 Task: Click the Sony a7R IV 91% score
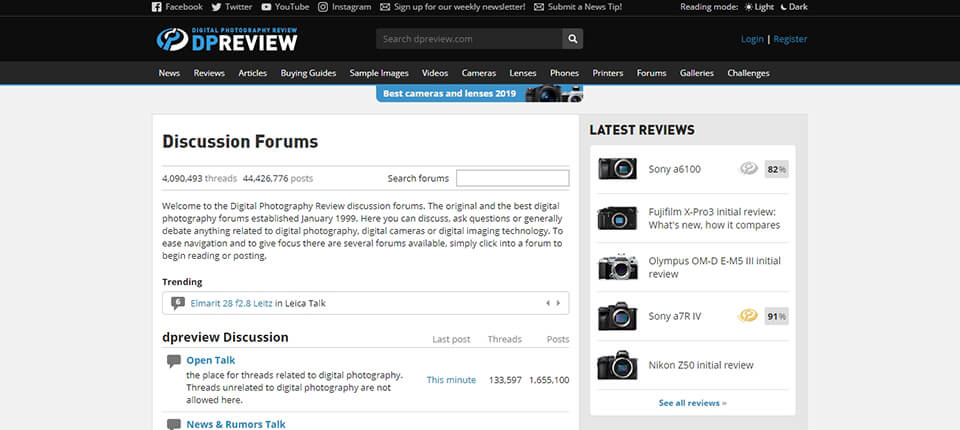coord(776,316)
